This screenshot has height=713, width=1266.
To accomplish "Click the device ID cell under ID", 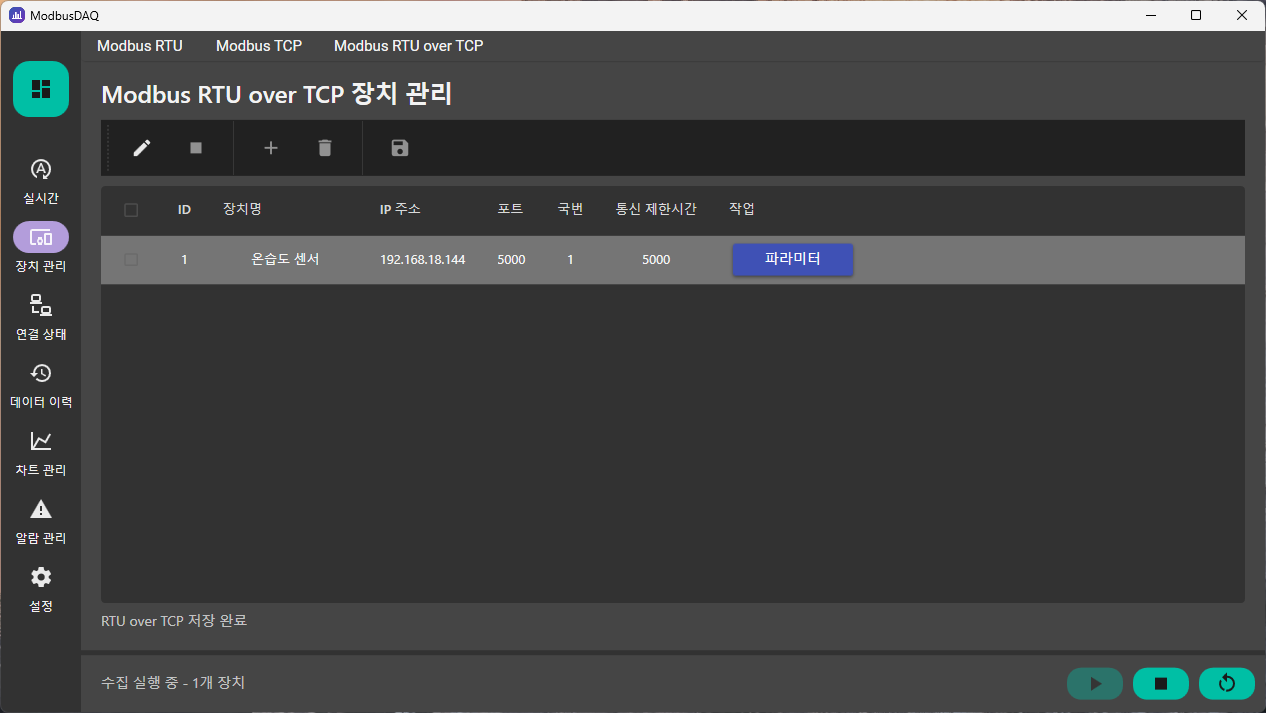I will click(x=184, y=260).
